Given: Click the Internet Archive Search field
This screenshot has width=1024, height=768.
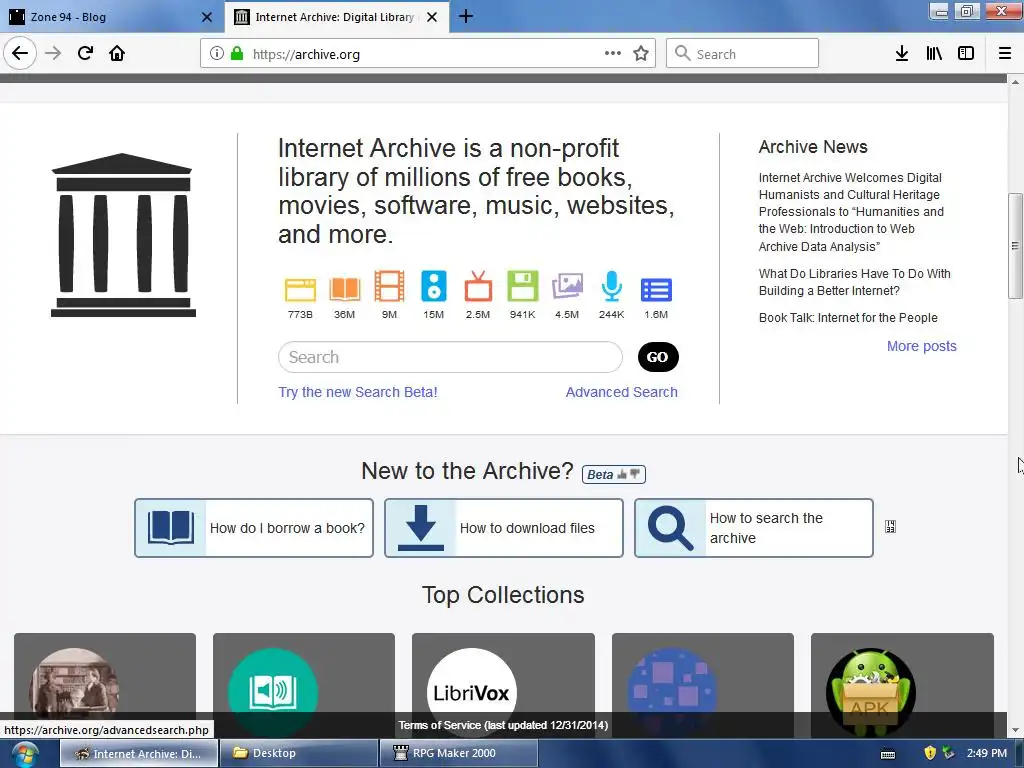Looking at the screenshot, I should tap(450, 357).
